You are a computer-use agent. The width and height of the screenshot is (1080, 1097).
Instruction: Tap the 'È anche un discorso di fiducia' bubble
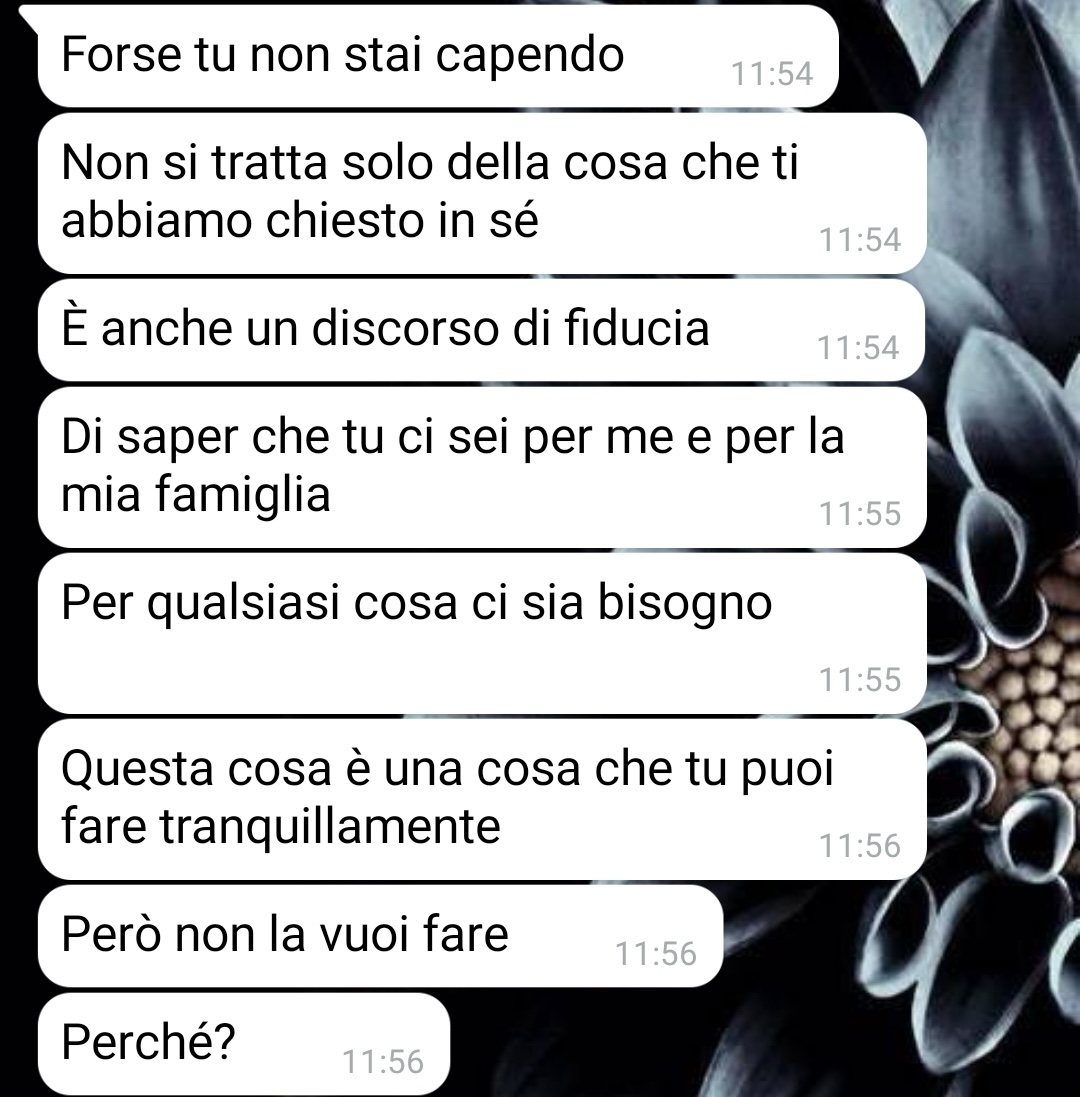pyautogui.click(x=481, y=330)
